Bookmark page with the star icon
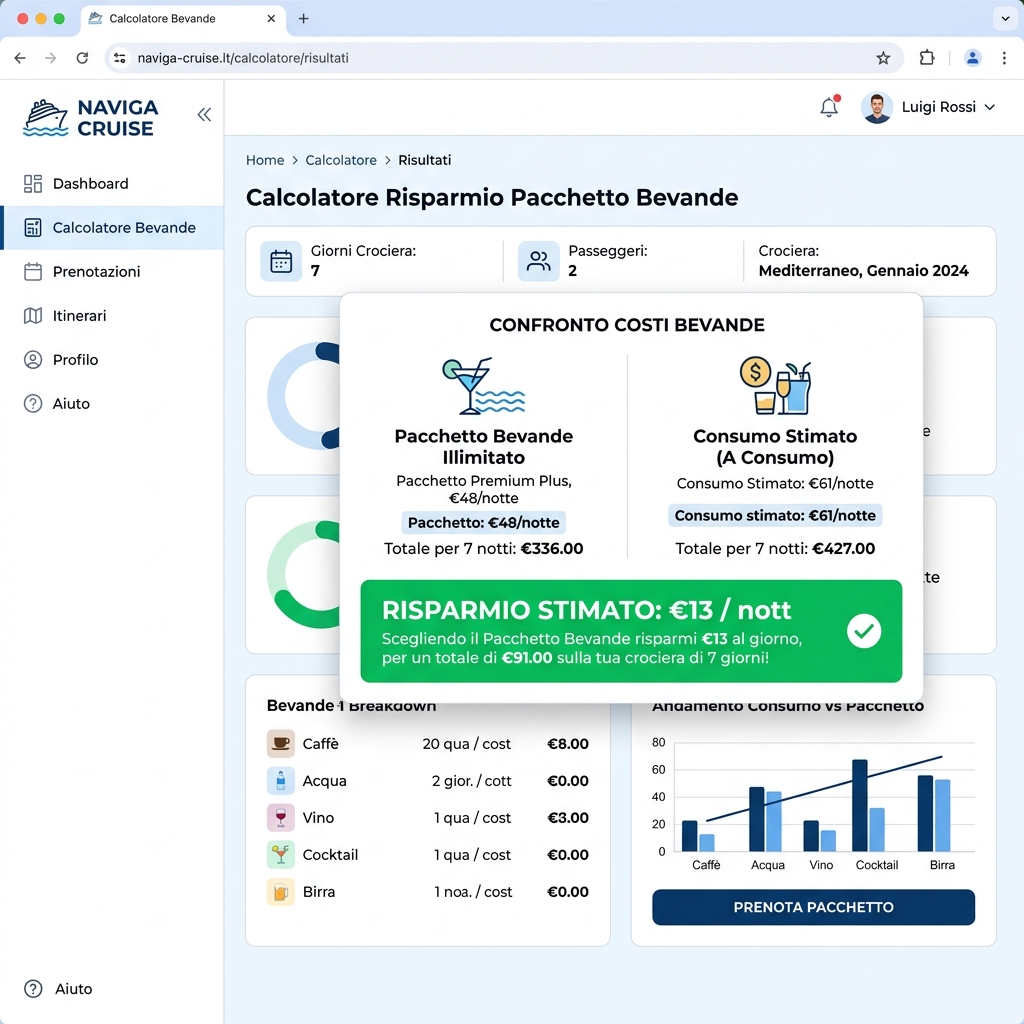The height and width of the screenshot is (1024, 1024). 883,58
